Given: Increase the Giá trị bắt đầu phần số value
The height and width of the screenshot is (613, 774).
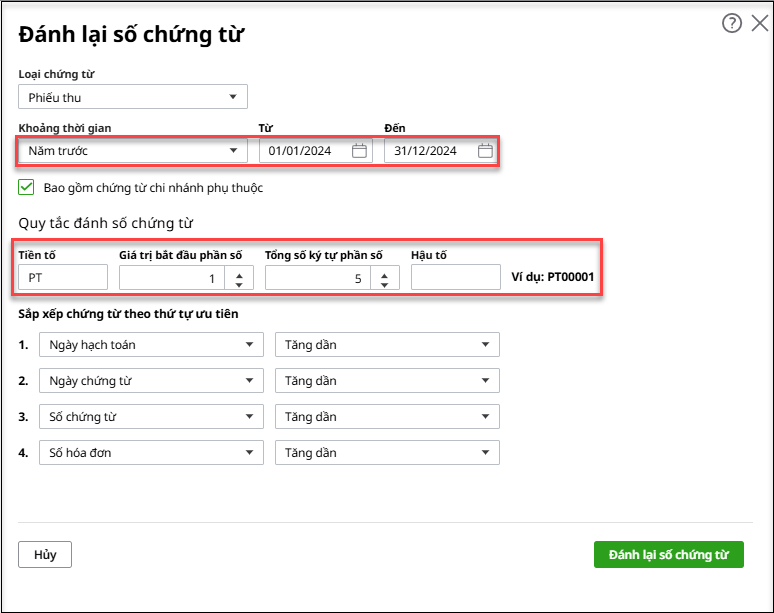Looking at the screenshot, I should click(x=239, y=272).
